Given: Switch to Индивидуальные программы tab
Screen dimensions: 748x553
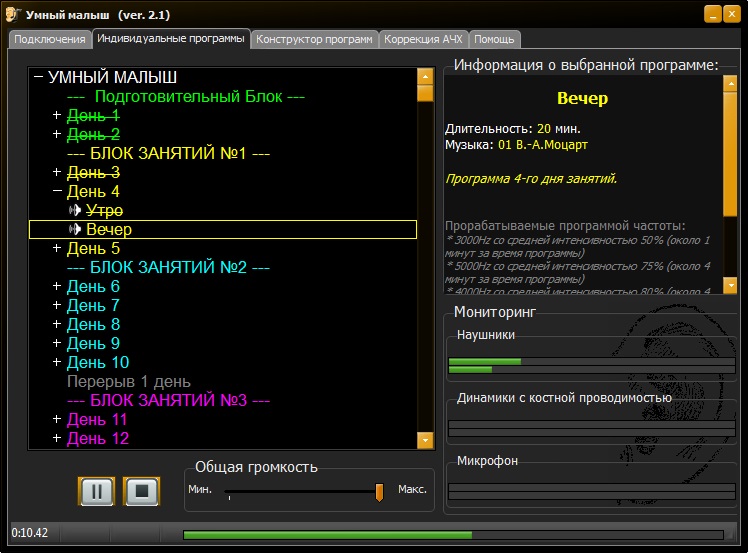Looking at the screenshot, I should click(171, 38).
